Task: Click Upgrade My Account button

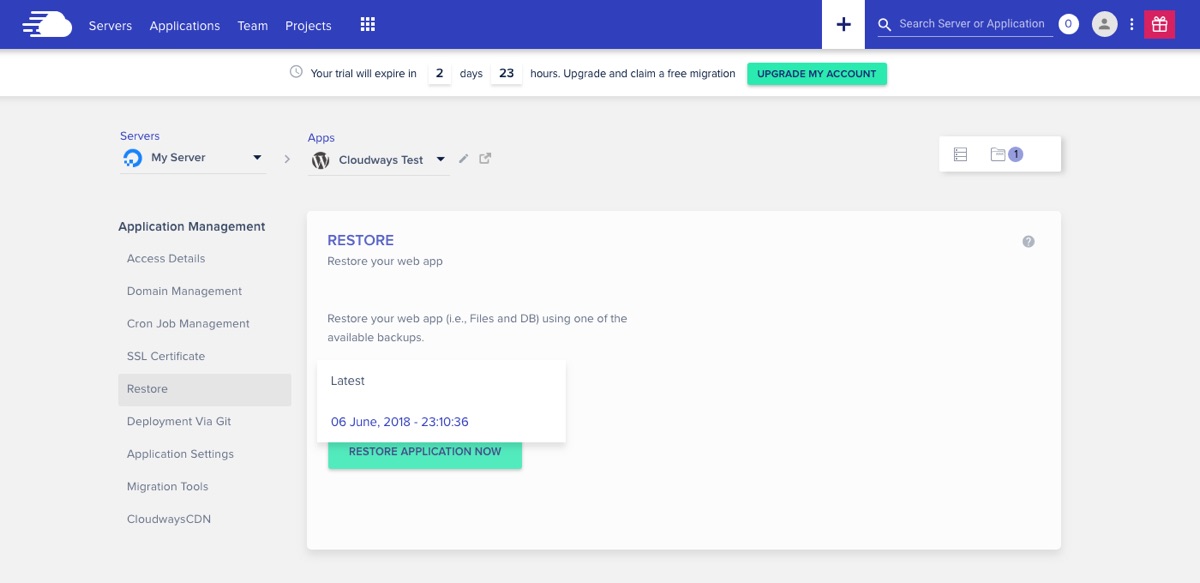Action: coord(817,74)
